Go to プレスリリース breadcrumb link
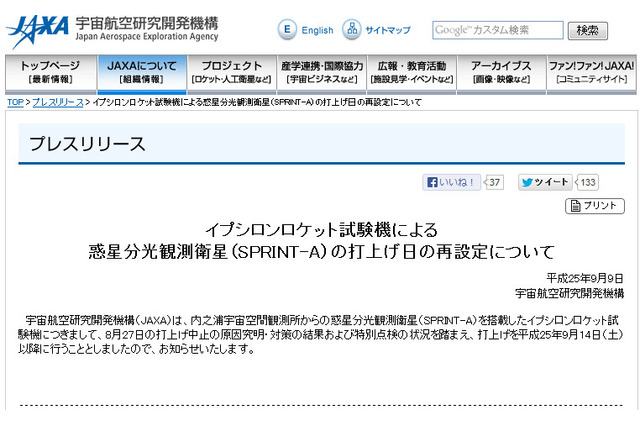This screenshot has height=426, width=640. click(x=58, y=102)
